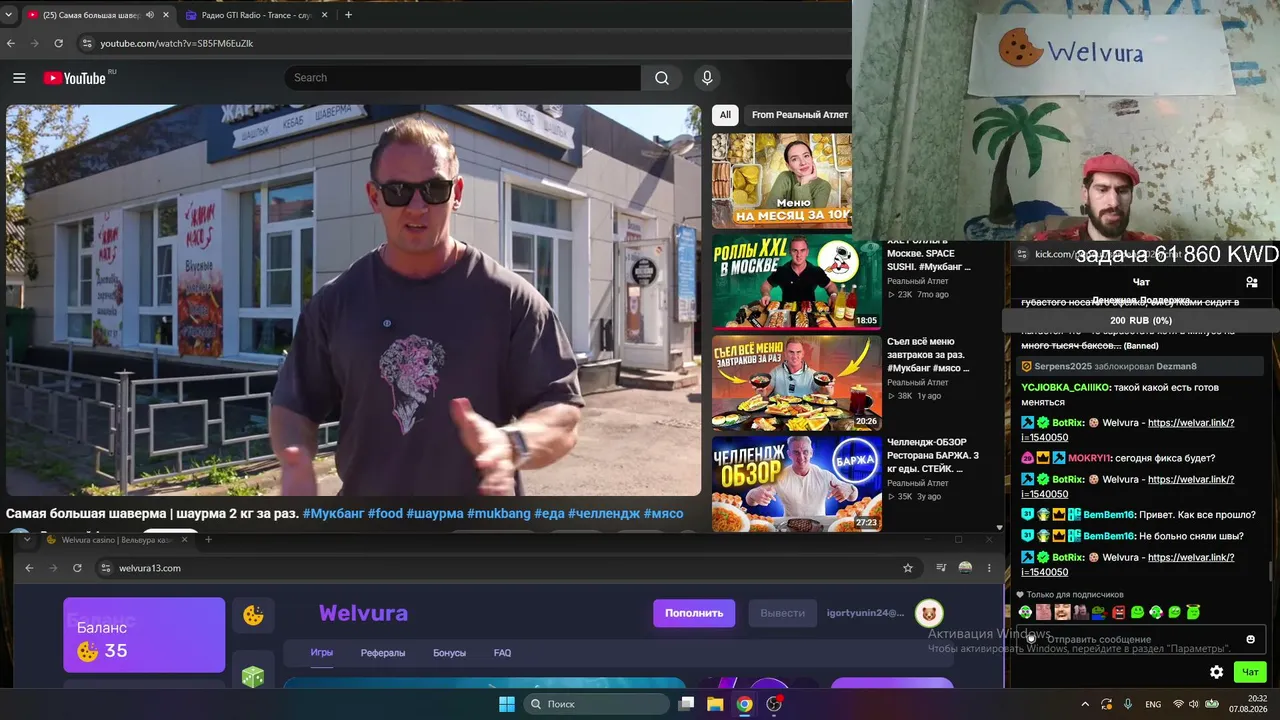Click the Welvura logo text

363,613
